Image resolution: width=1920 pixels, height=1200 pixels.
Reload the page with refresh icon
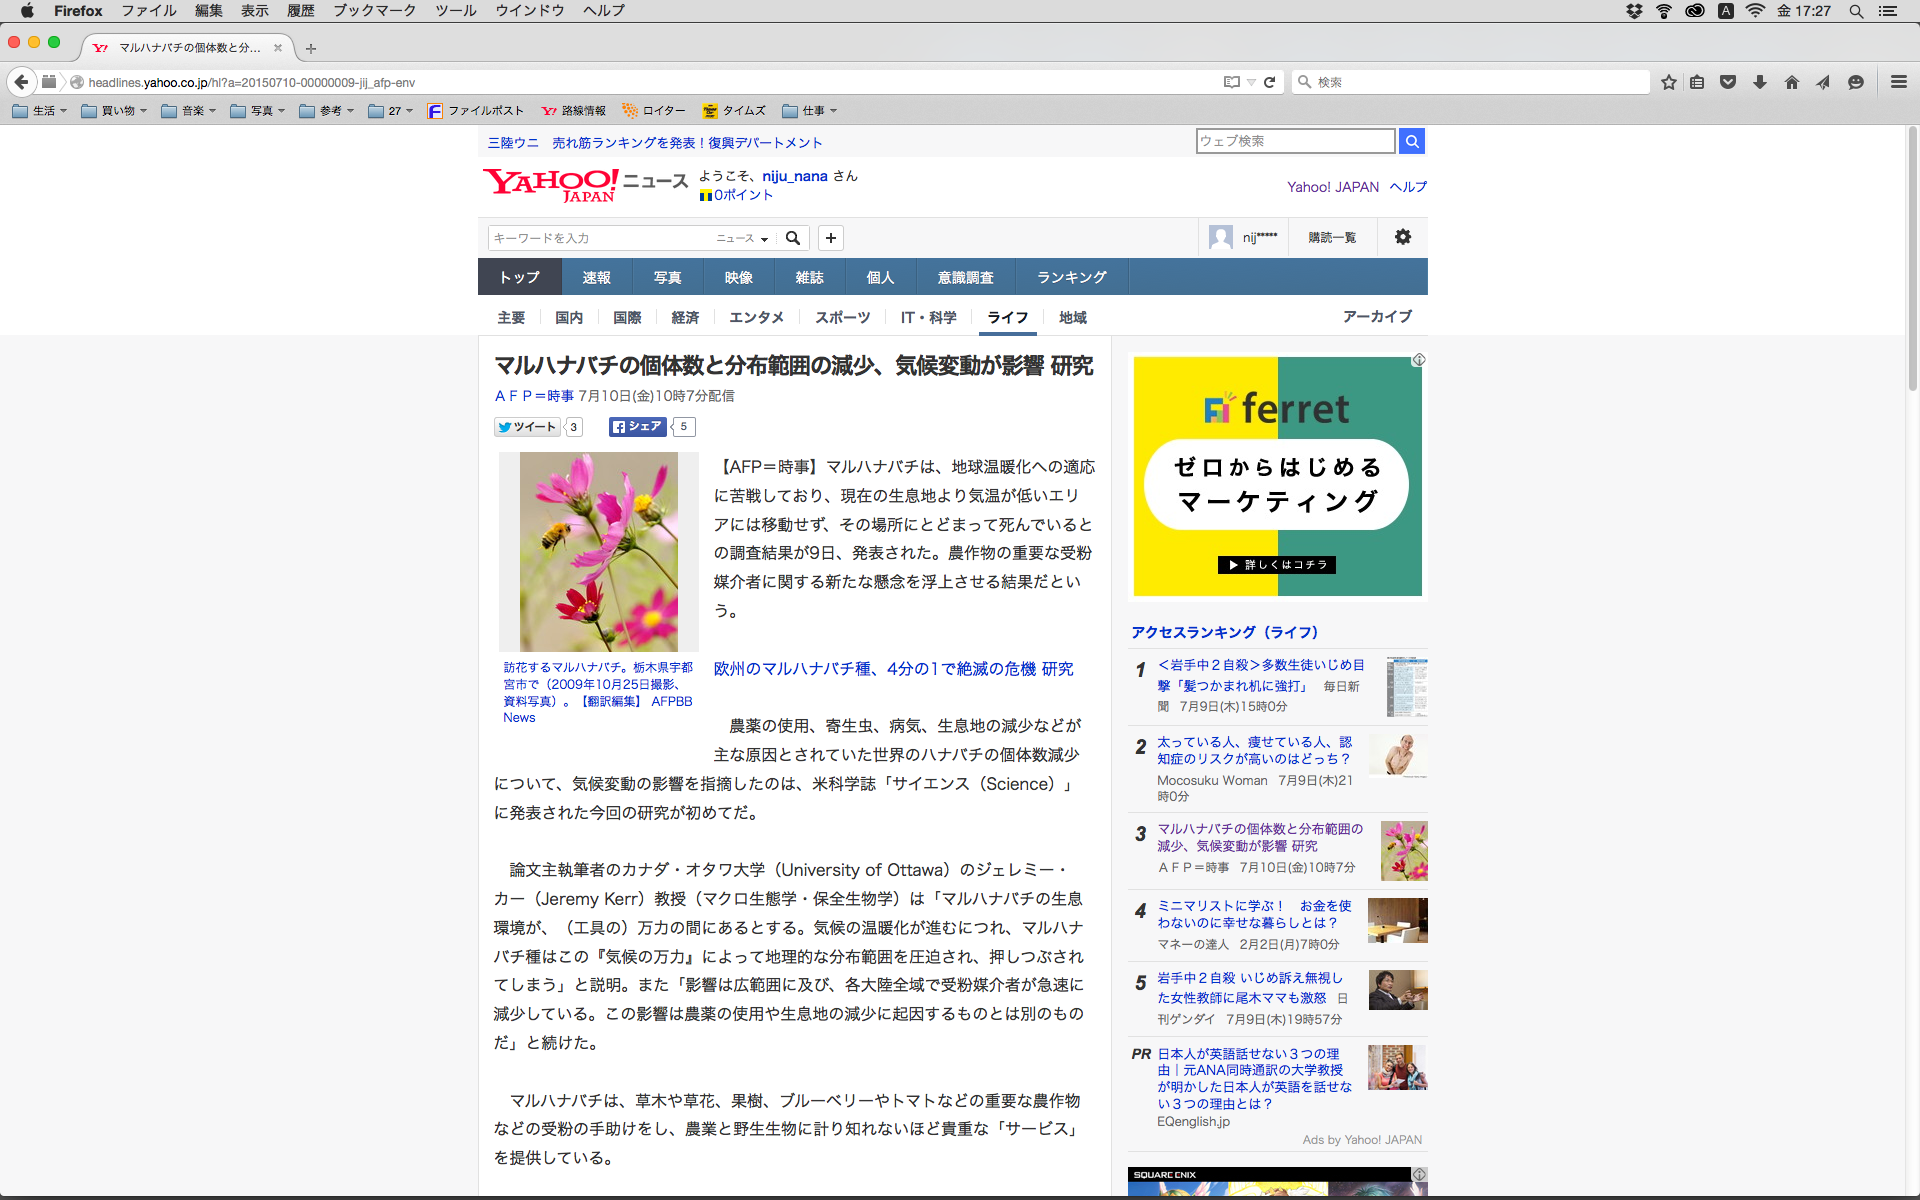click(1269, 82)
